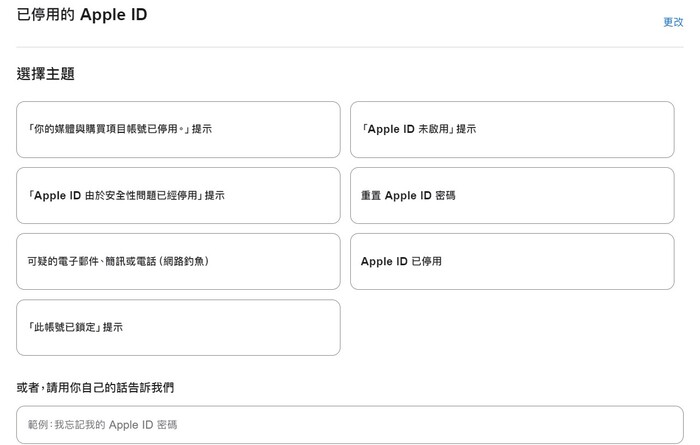Select 「Apple ID 由於安全性問題已經停用」提示
The height and width of the screenshot is (445, 700).
pyautogui.click(x=178, y=195)
